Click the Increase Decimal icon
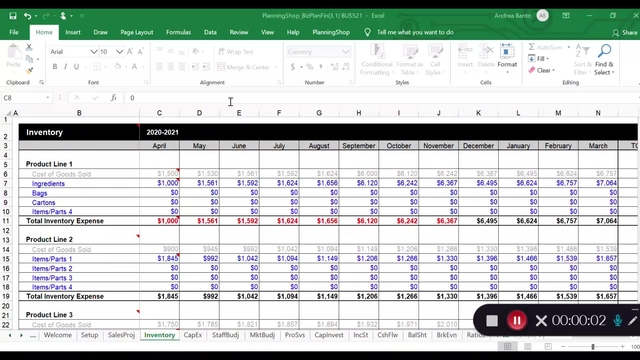This screenshot has width=640, height=360. coord(335,67)
